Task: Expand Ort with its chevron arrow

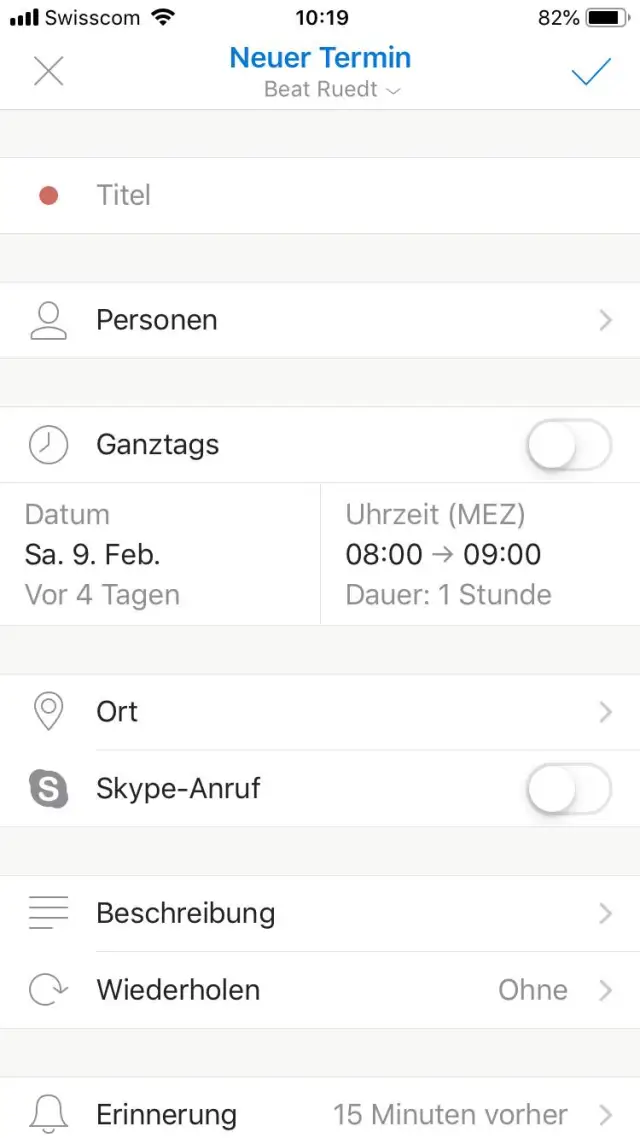Action: pos(605,712)
